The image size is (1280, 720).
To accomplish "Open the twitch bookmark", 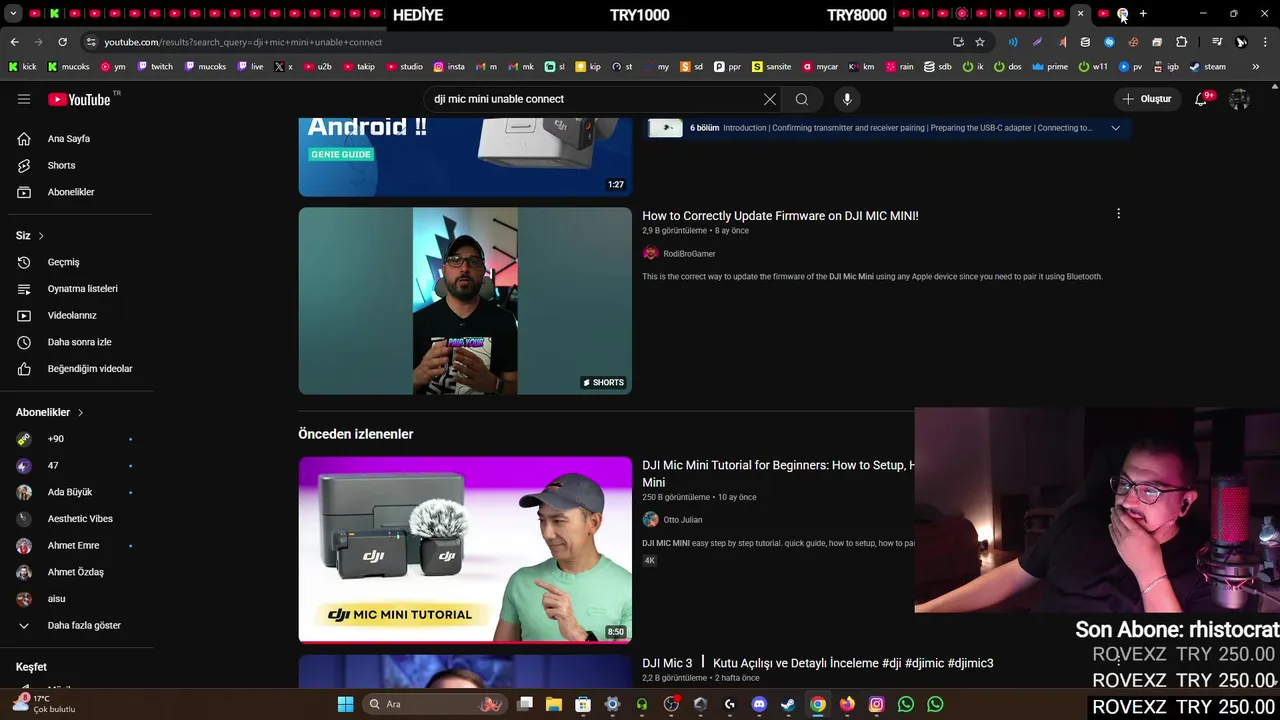I will [x=154, y=67].
